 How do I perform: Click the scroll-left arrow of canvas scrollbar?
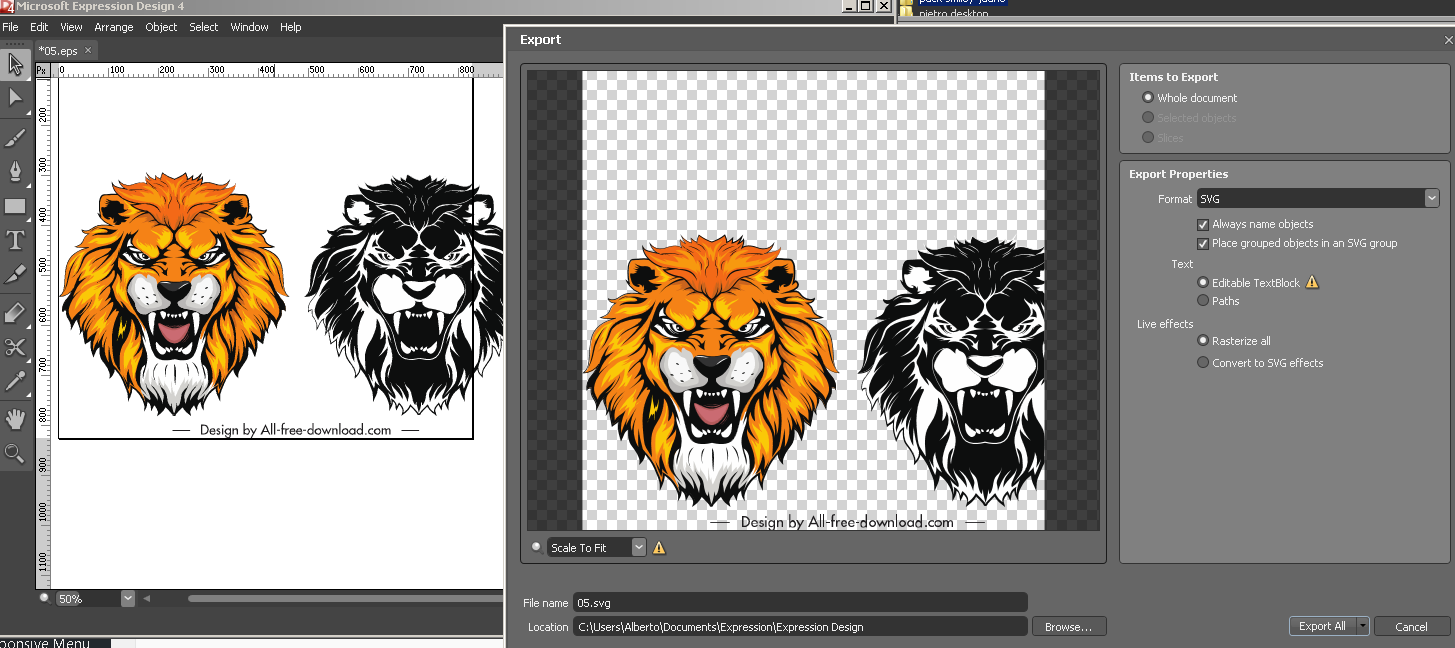[x=147, y=598]
